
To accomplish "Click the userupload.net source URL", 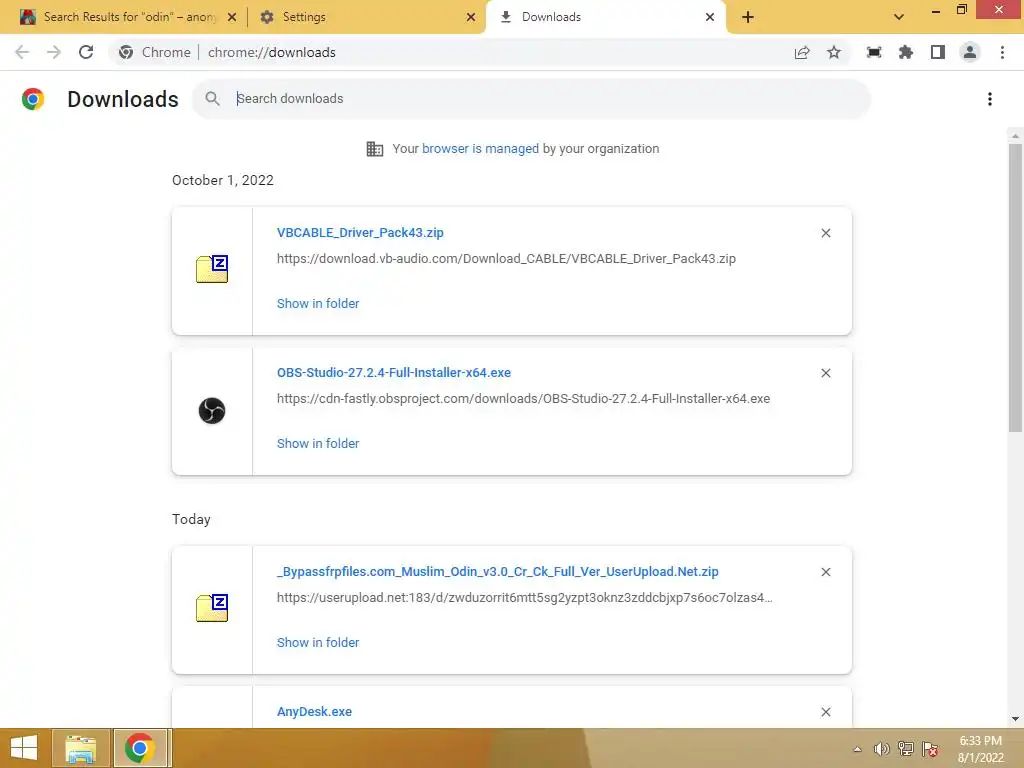I will tap(524, 598).
